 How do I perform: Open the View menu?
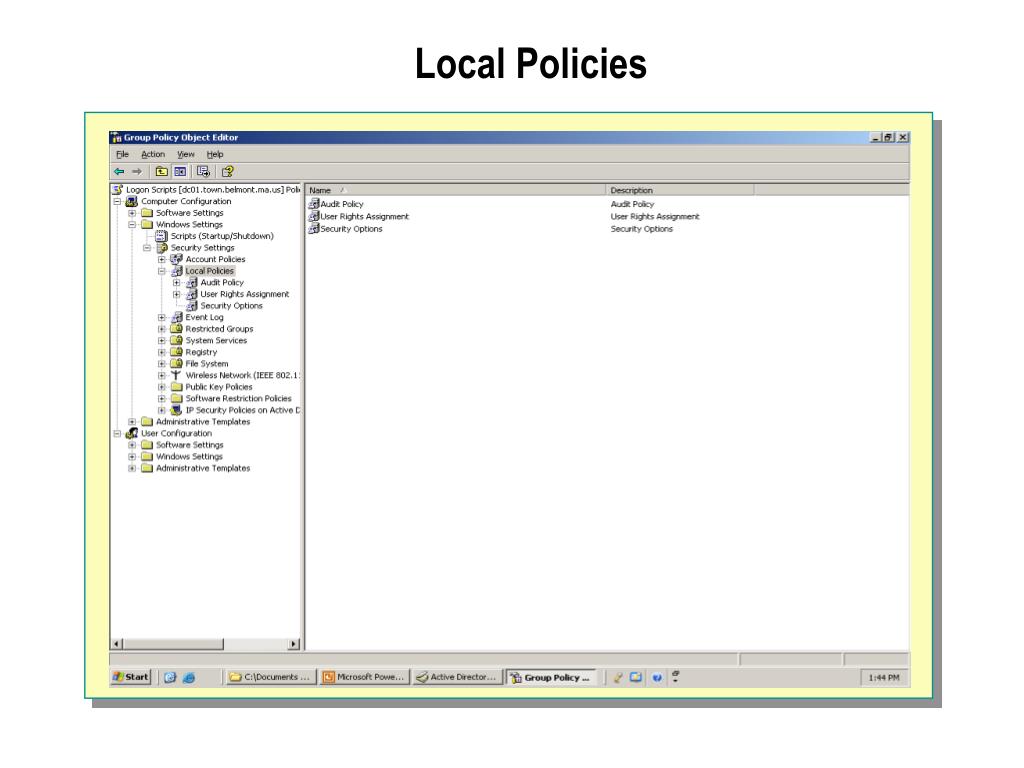click(186, 154)
